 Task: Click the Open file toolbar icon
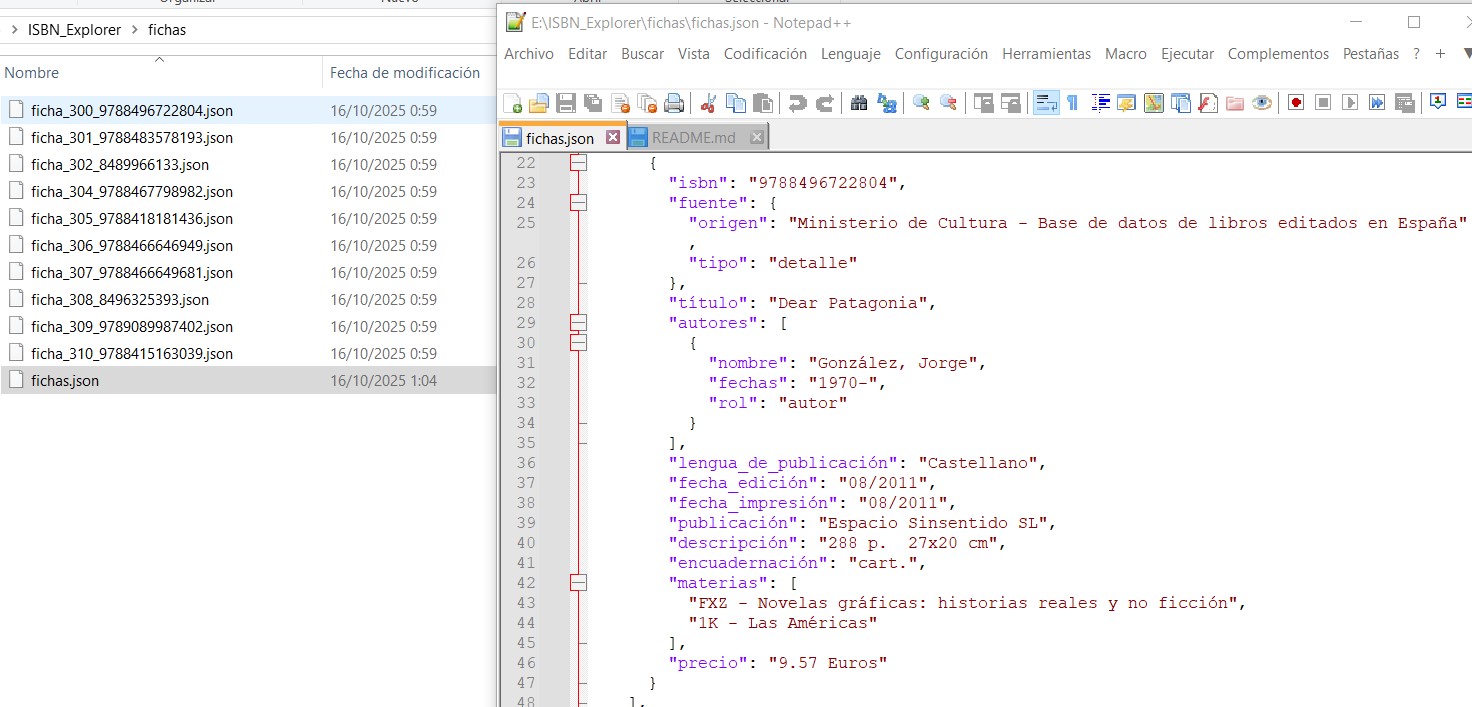(x=539, y=102)
